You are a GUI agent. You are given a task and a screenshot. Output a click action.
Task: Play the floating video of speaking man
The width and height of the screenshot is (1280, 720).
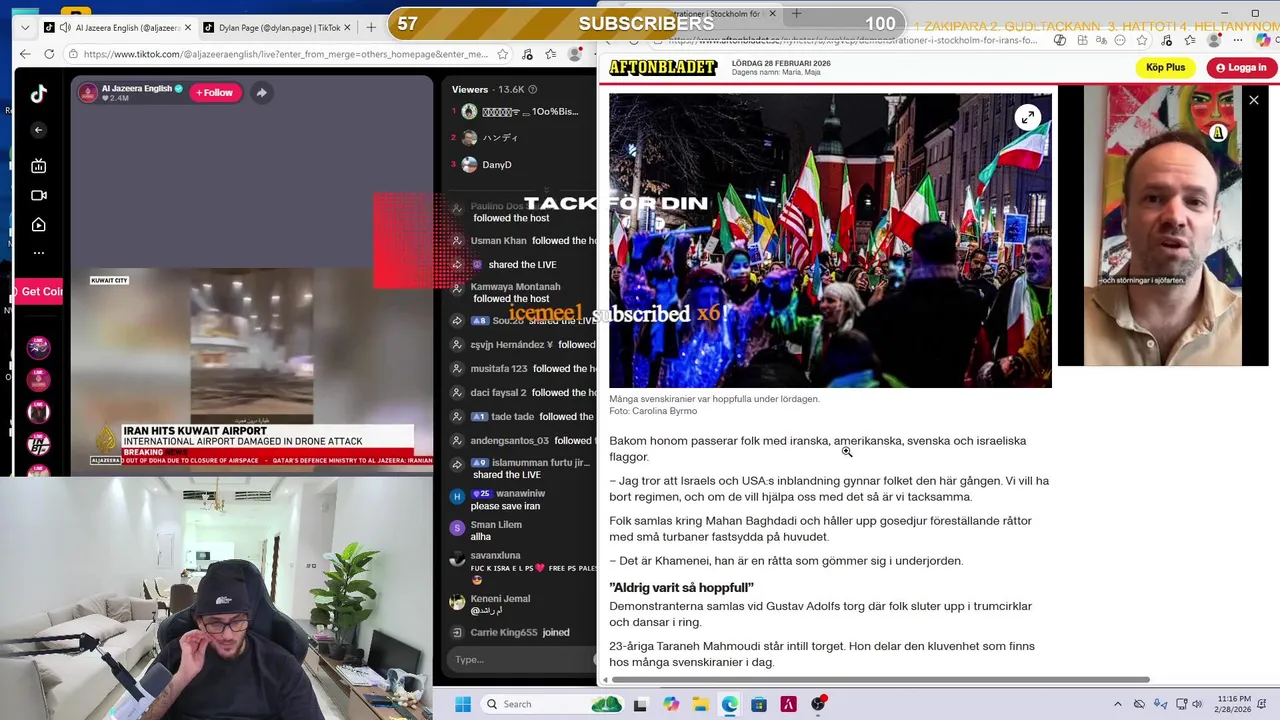tap(1163, 226)
